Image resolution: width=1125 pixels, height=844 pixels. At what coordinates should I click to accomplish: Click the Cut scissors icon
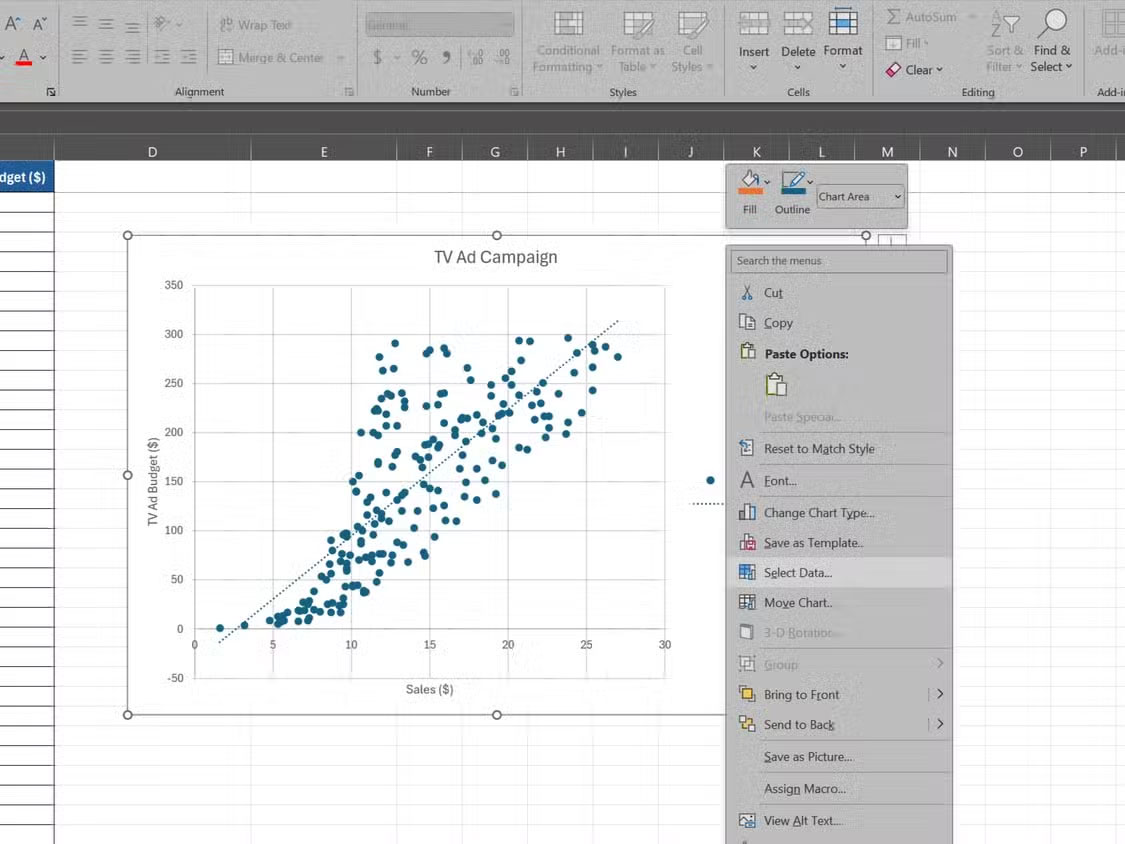tap(747, 293)
